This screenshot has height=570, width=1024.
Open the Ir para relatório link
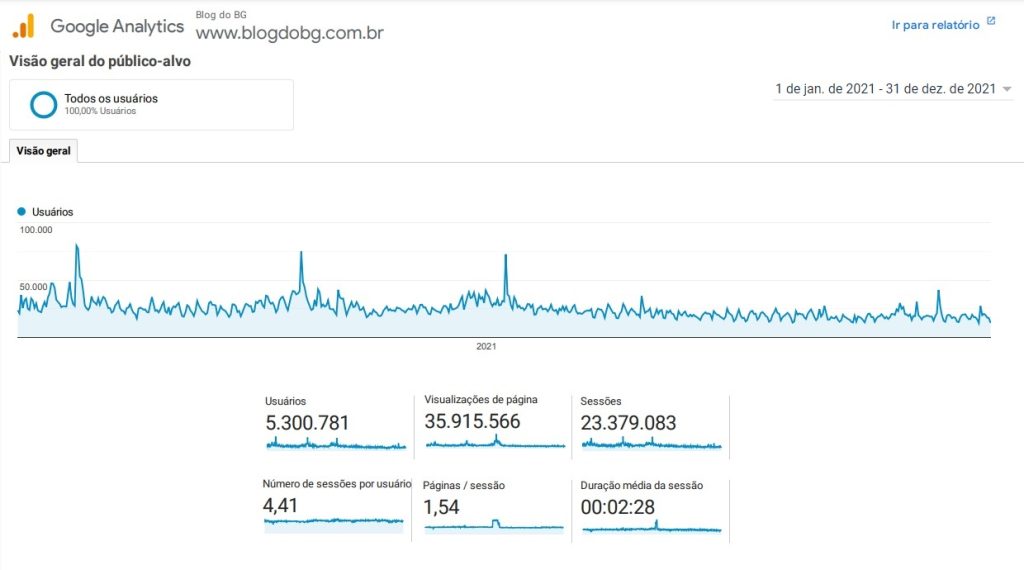click(x=935, y=25)
